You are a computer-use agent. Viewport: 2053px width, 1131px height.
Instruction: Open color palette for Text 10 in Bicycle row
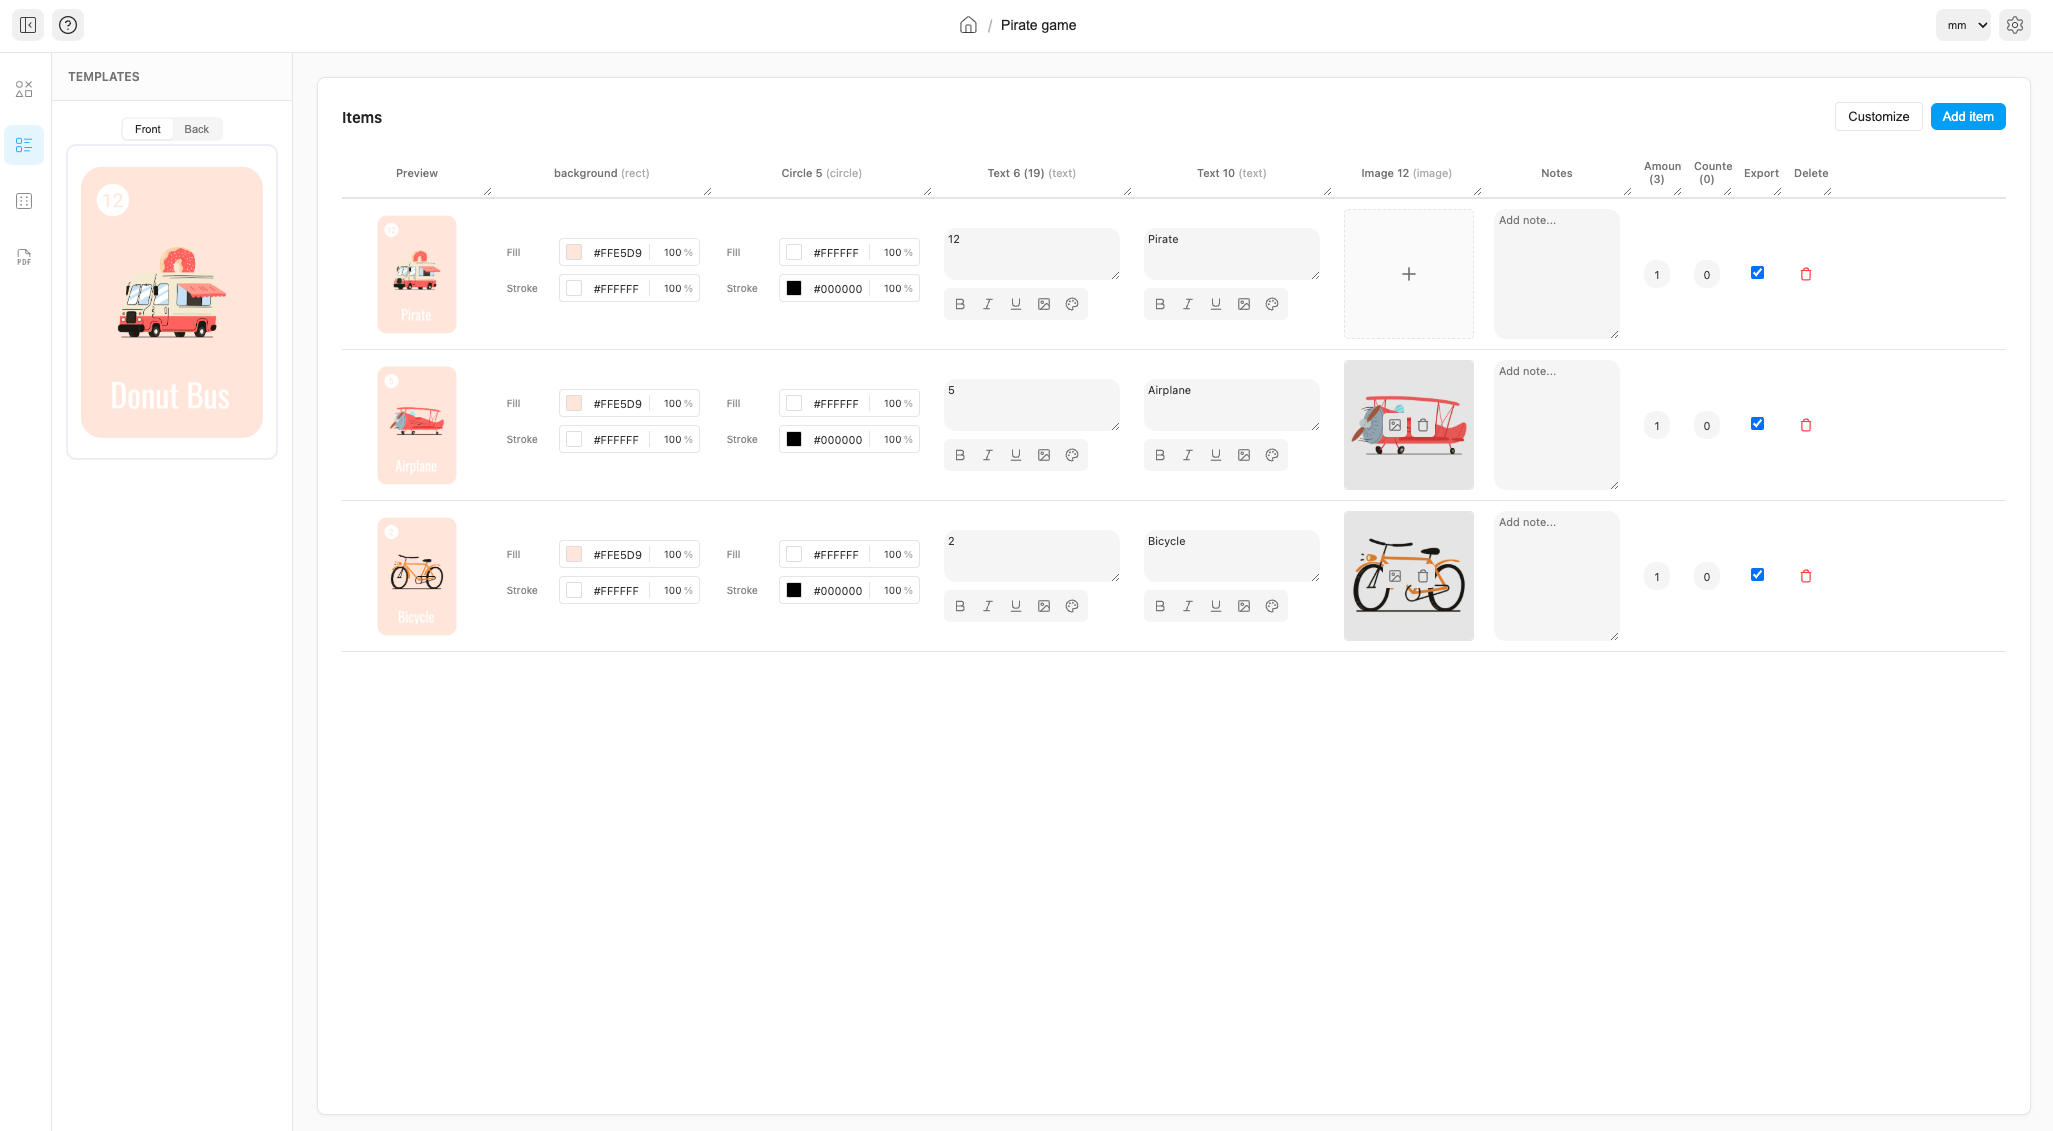click(x=1272, y=606)
